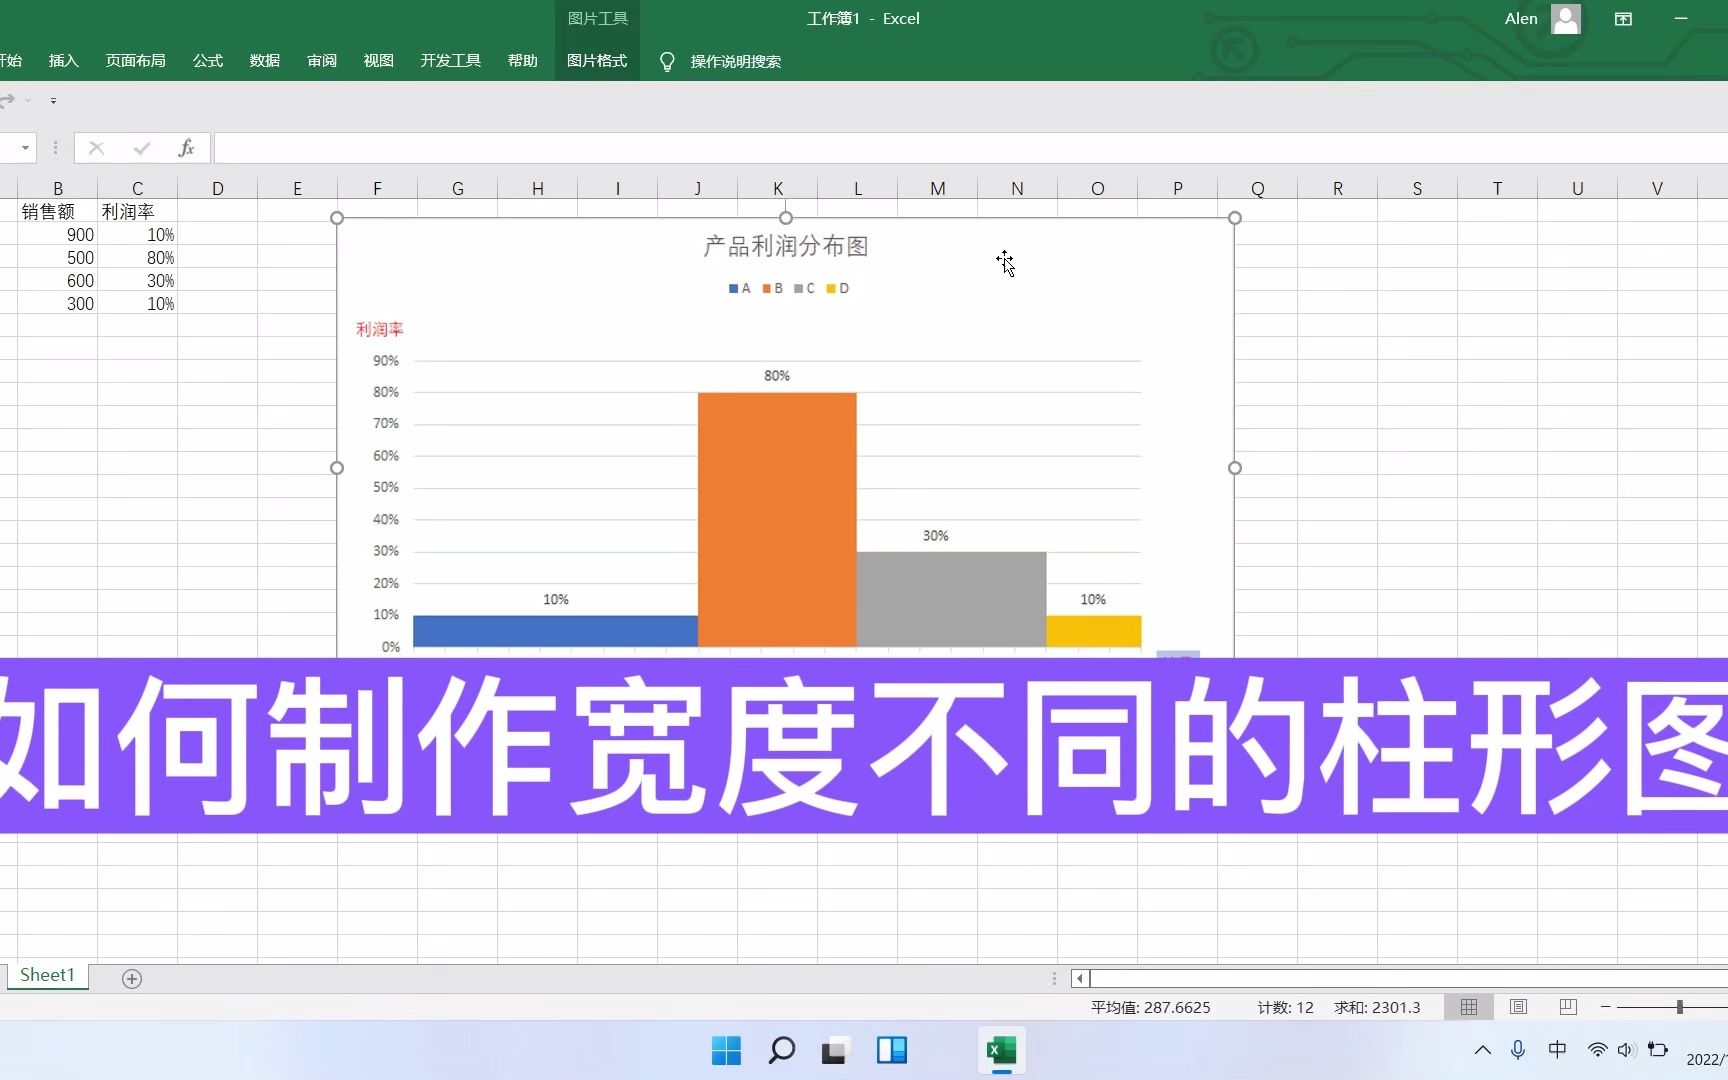Click the Redo arrow icon

click(8, 100)
